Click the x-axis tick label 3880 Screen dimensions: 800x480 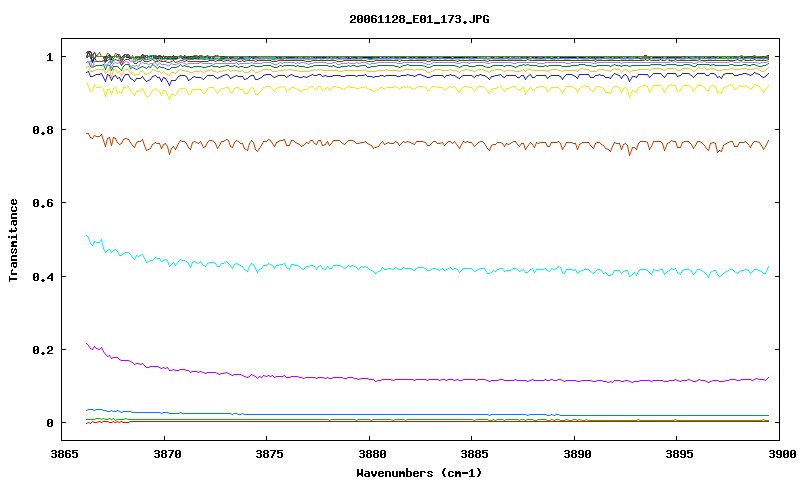[372, 453]
